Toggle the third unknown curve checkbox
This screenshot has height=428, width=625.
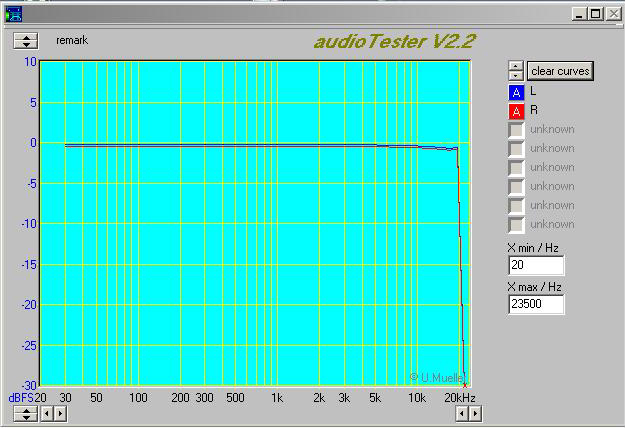coord(516,167)
